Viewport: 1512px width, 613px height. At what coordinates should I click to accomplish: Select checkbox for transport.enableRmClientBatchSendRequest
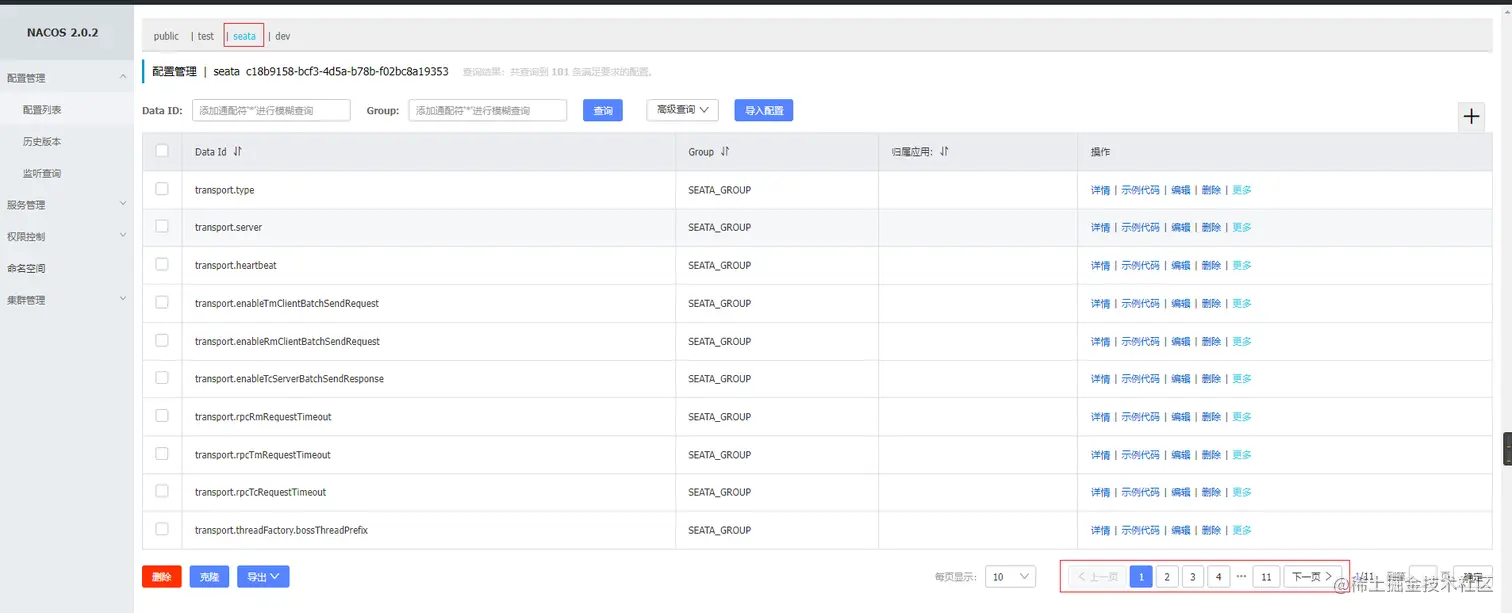click(162, 340)
